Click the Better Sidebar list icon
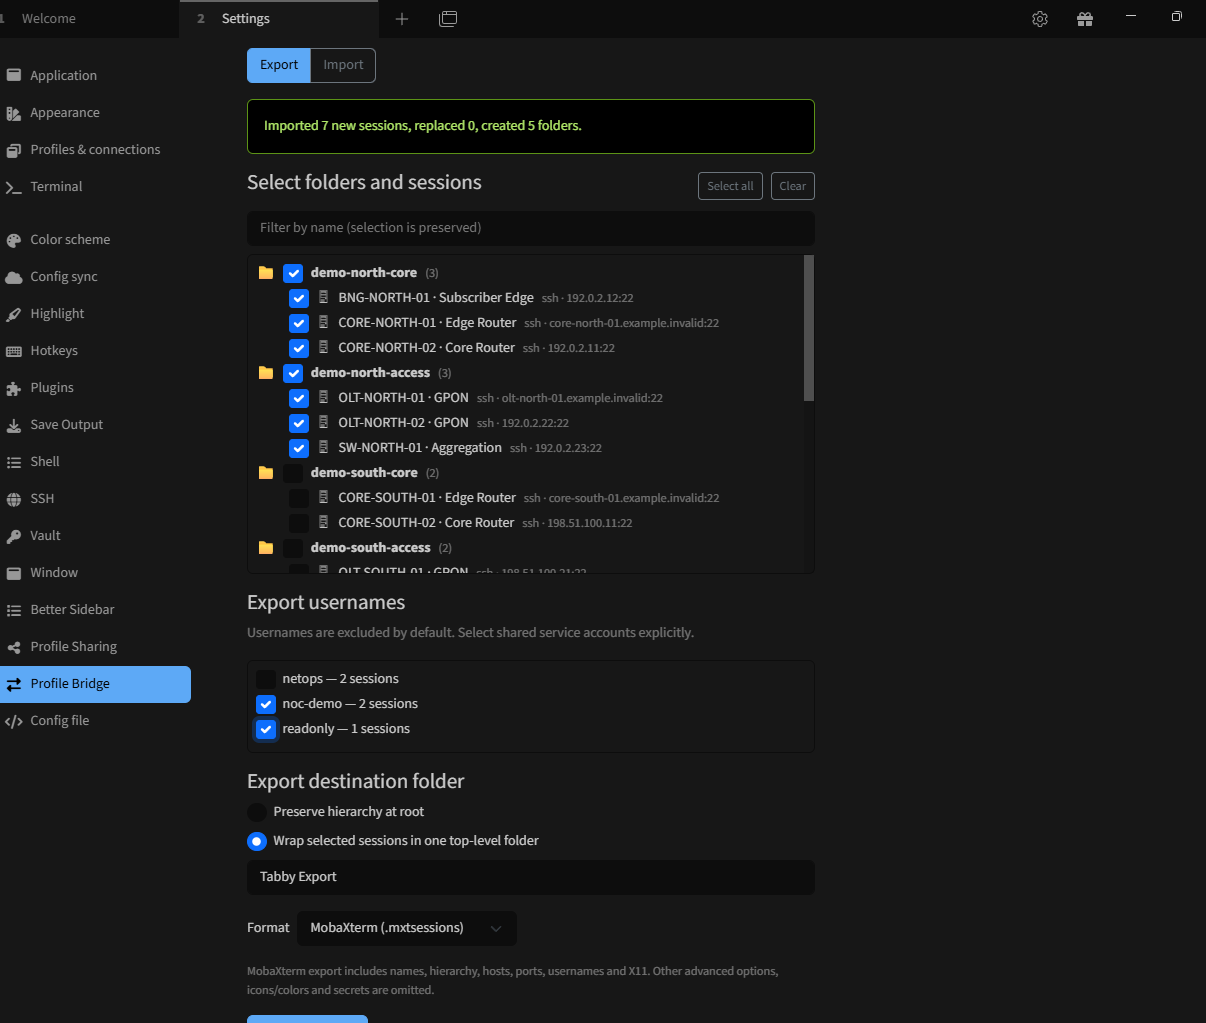The width and height of the screenshot is (1206, 1023). click(x=13, y=610)
